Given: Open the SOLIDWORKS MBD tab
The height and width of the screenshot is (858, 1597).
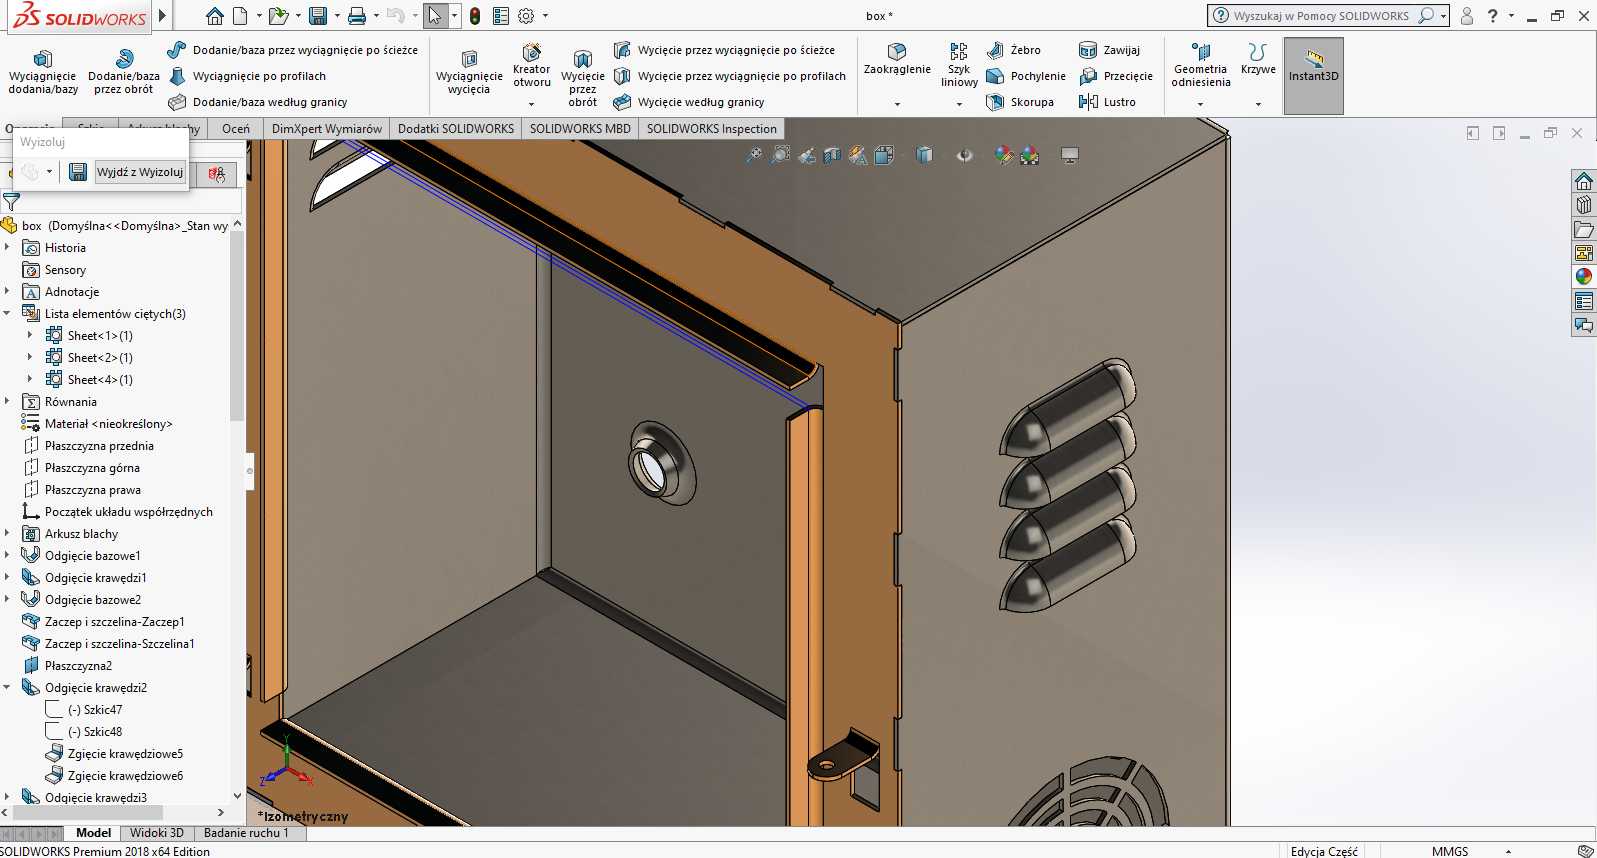Looking at the screenshot, I should pyautogui.click(x=580, y=129).
